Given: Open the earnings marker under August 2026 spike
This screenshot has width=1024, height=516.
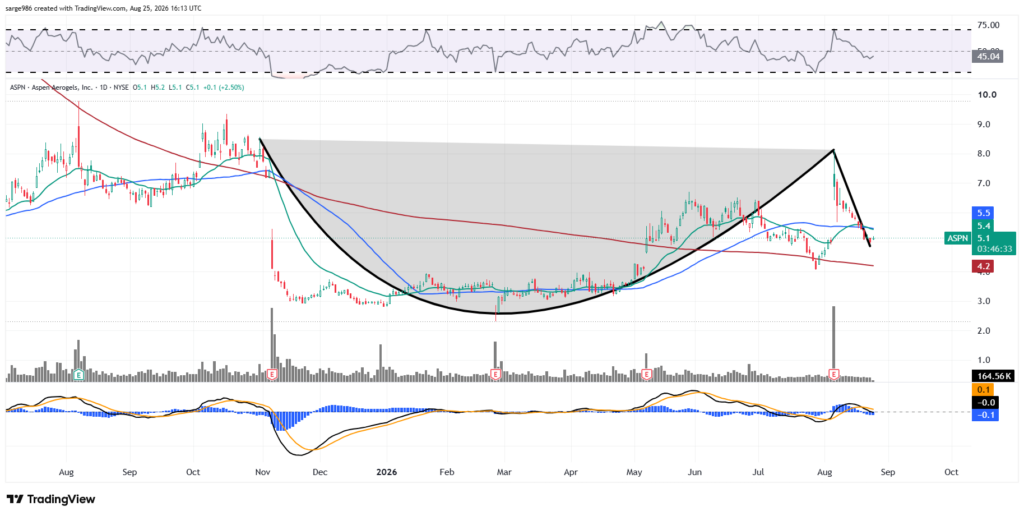Looking at the screenshot, I should tap(834, 374).
